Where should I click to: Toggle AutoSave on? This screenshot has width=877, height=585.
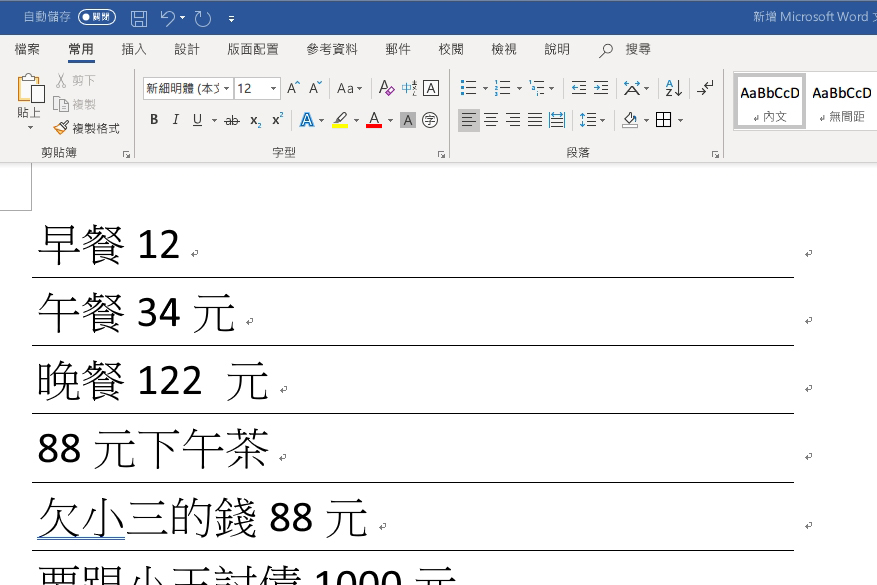click(x=95, y=16)
